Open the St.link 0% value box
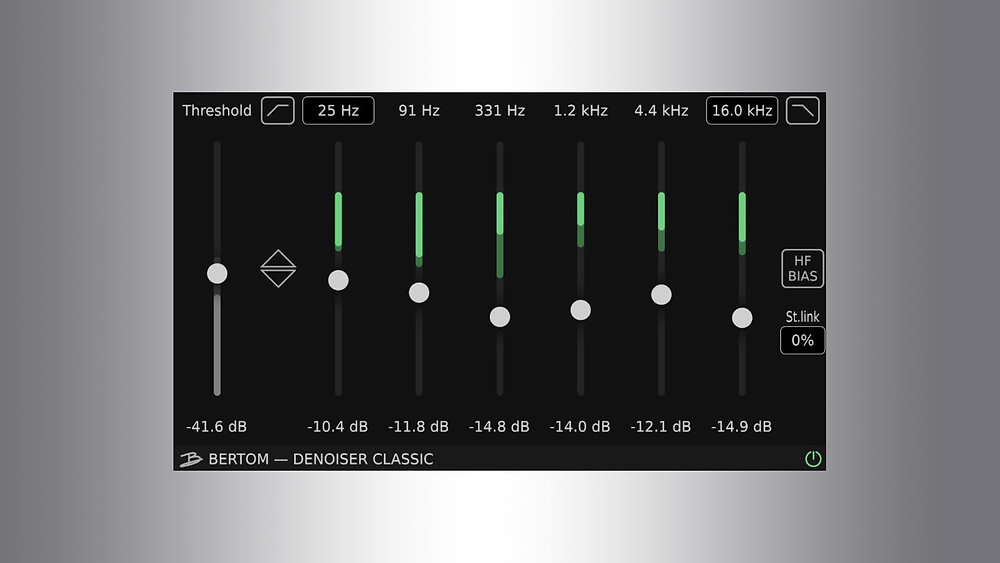This screenshot has width=1000, height=563. [802, 340]
